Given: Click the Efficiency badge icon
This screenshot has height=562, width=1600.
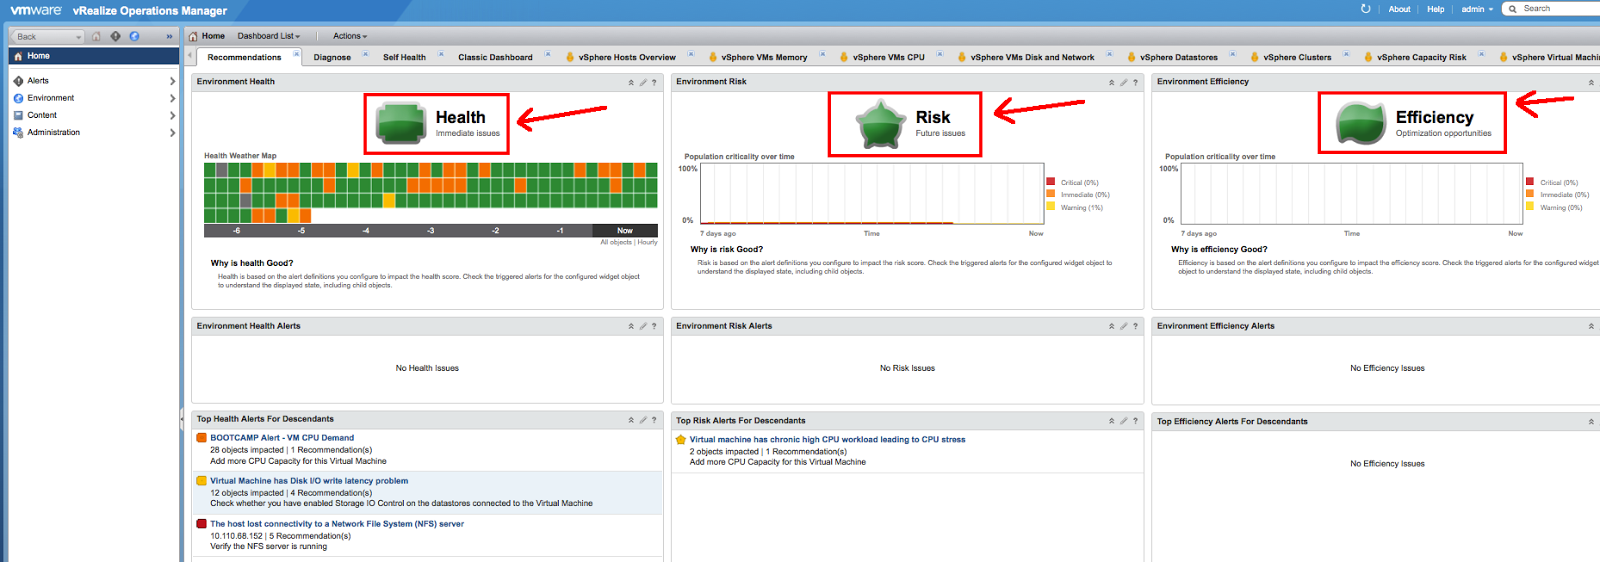Looking at the screenshot, I should [x=1360, y=124].
